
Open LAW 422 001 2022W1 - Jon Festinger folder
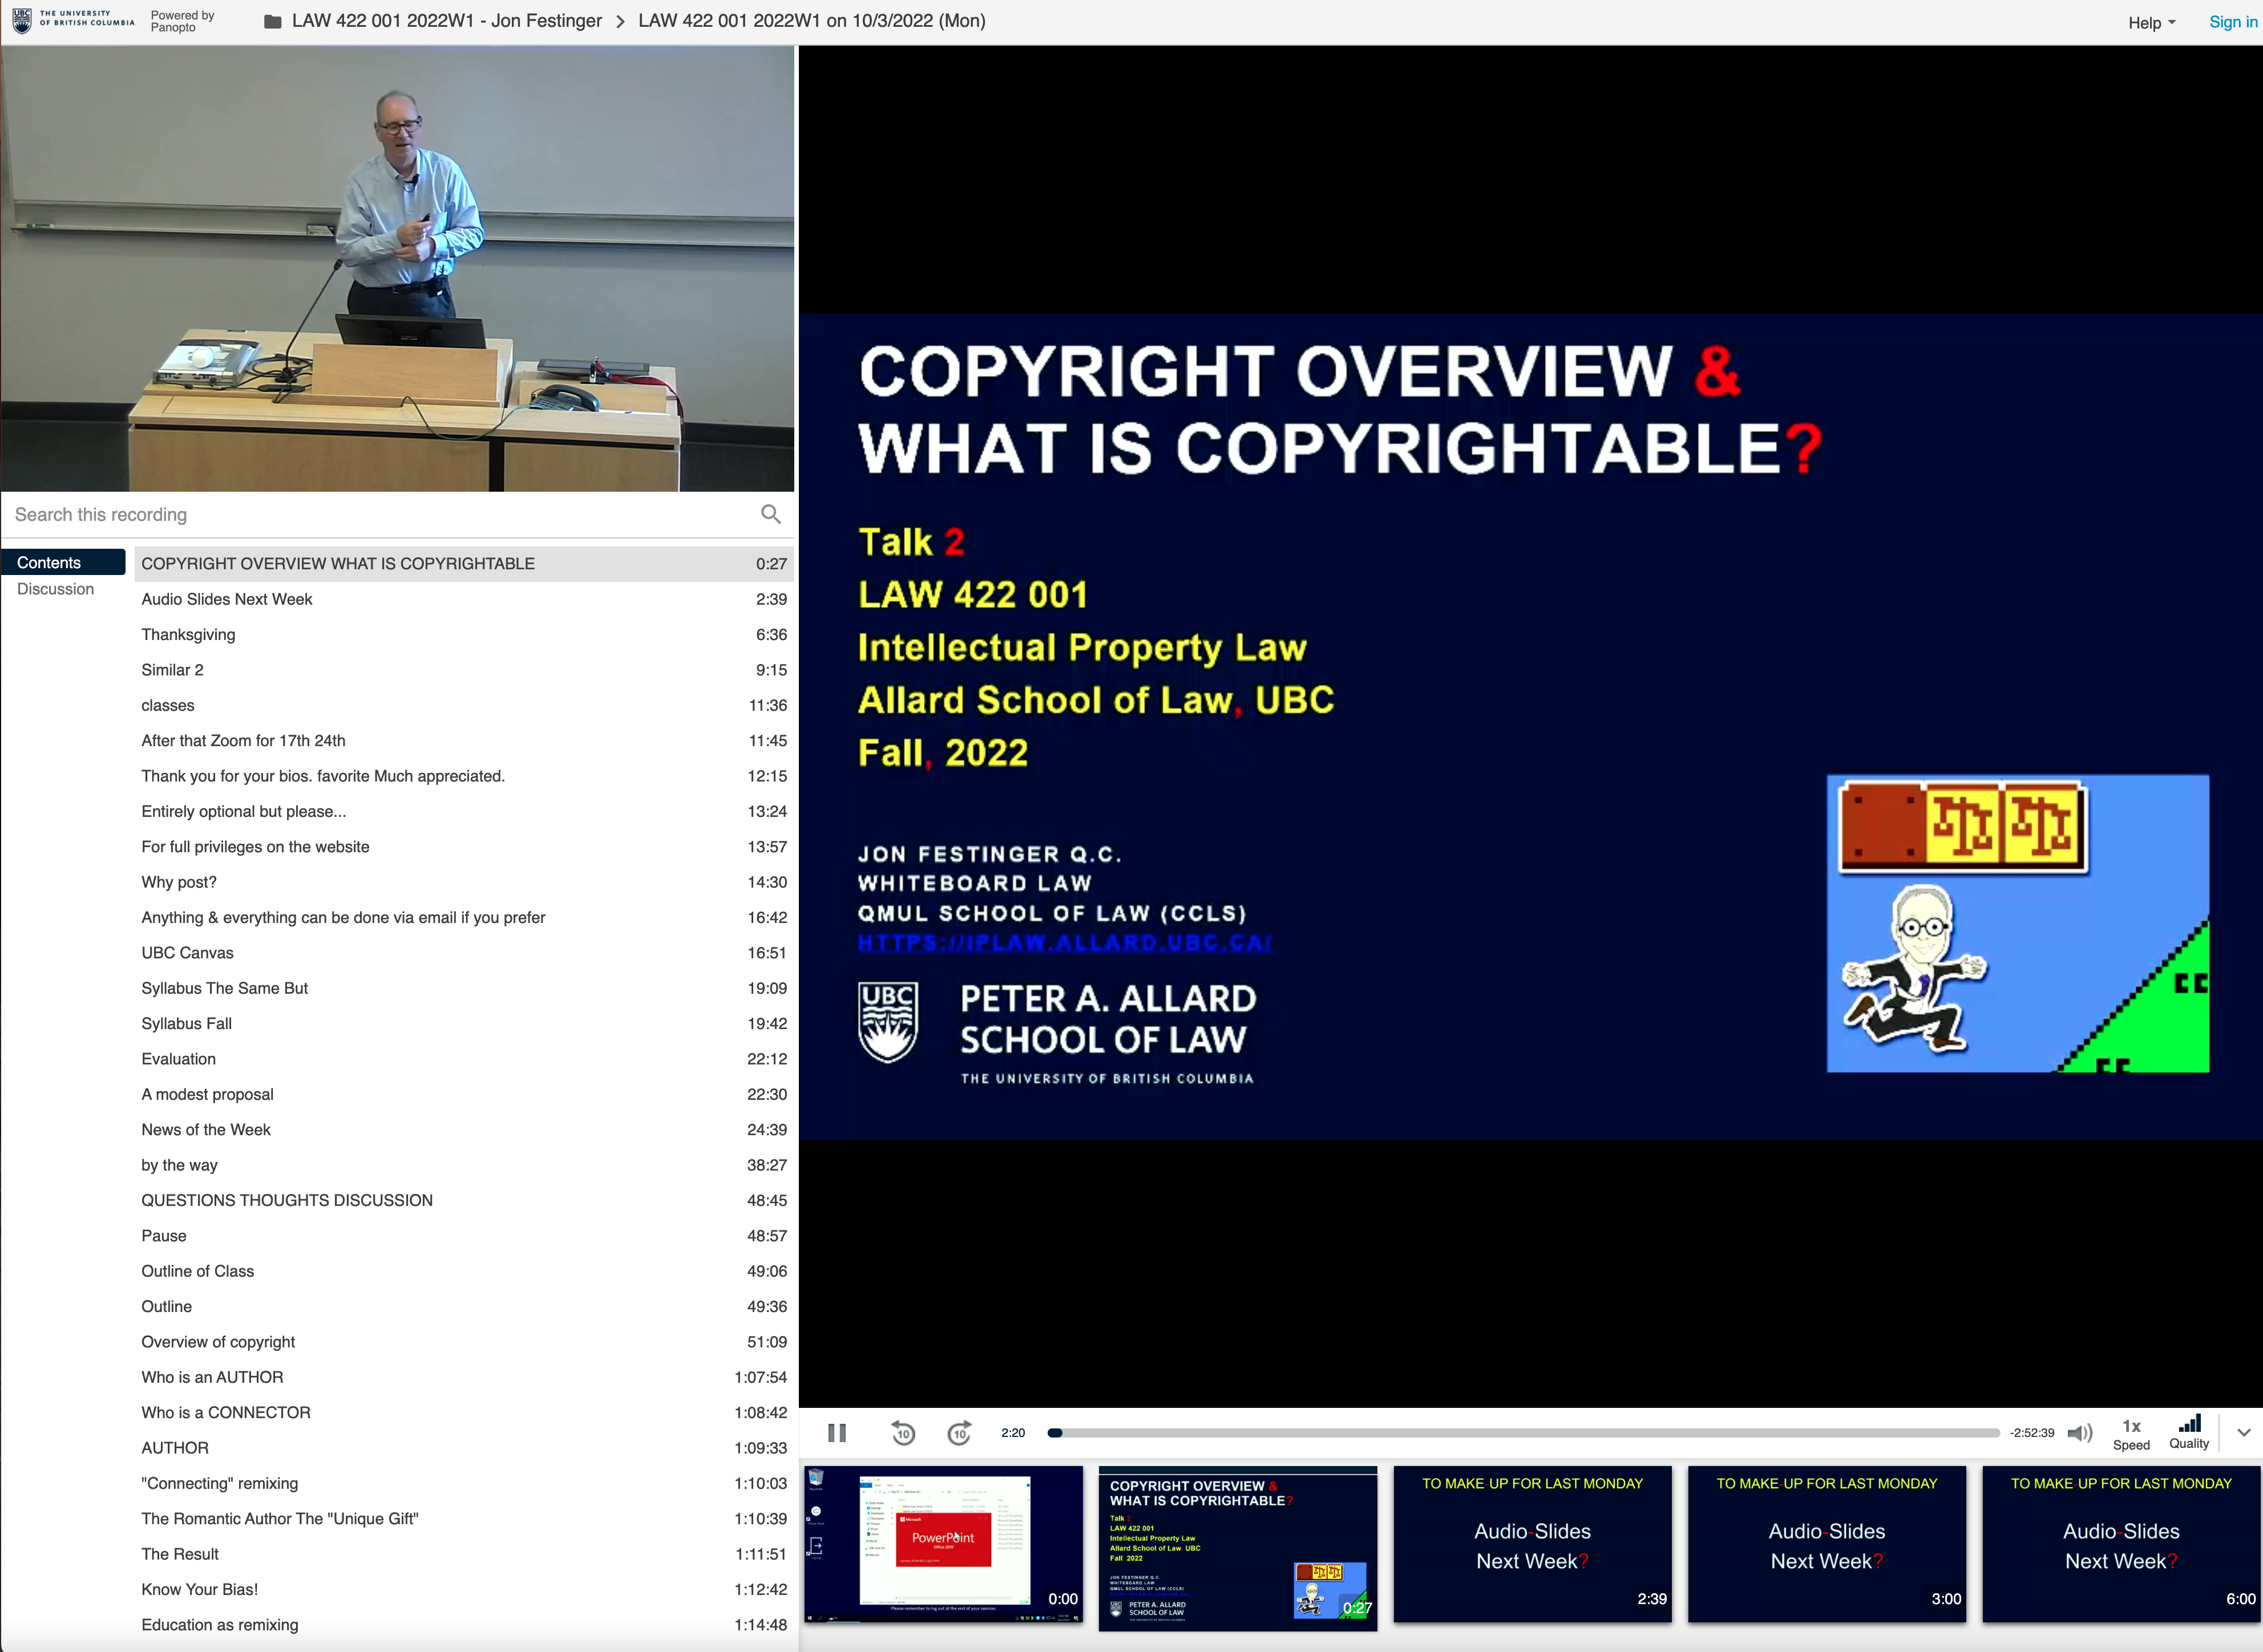(447, 21)
